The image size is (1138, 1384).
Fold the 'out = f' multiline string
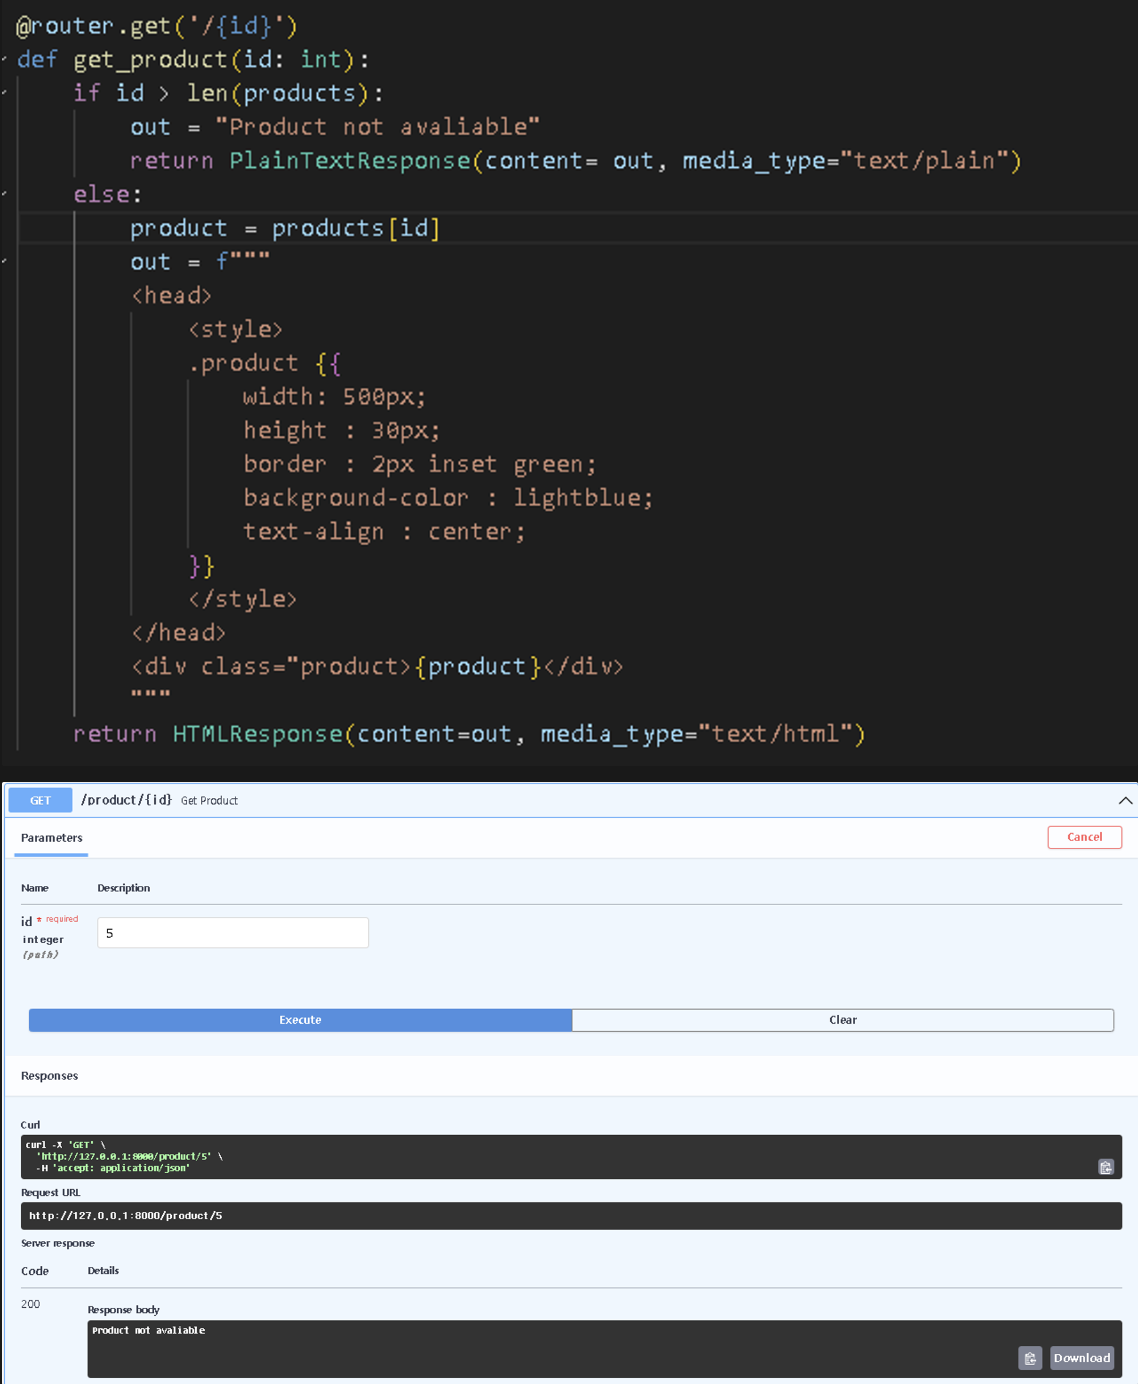click(5, 262)
